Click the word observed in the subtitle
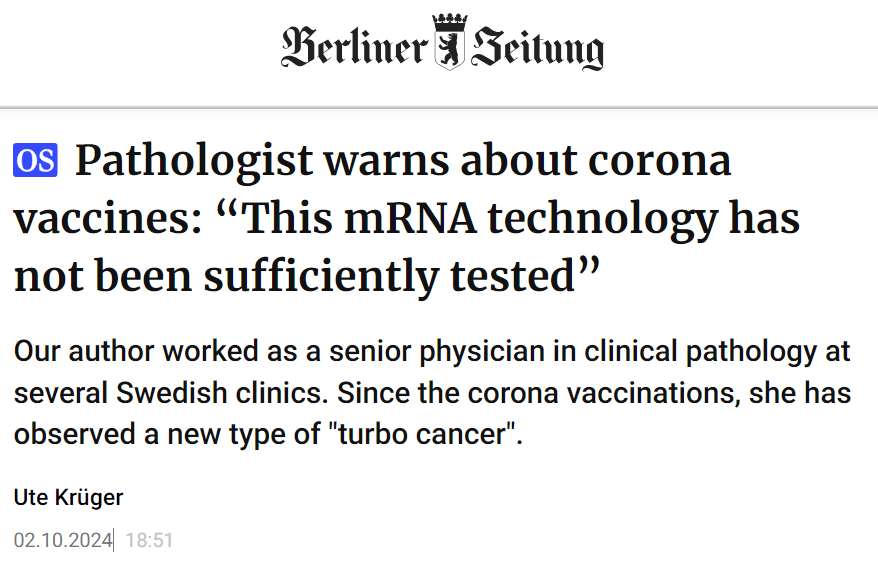The height and width of the screenshot is (565, 878). coord(74,435)
